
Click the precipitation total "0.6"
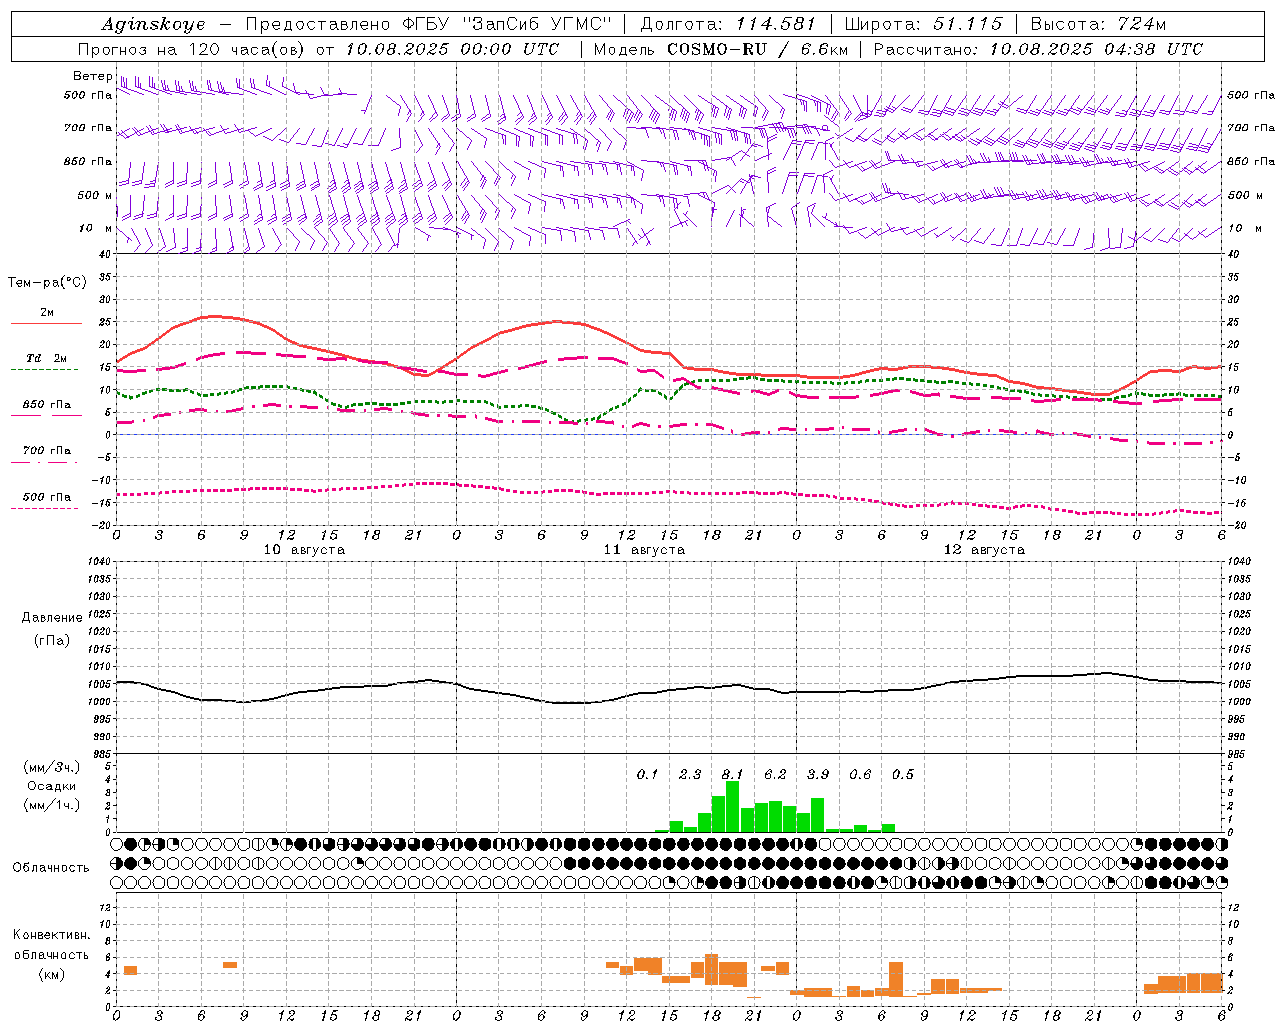click(860, 775)
